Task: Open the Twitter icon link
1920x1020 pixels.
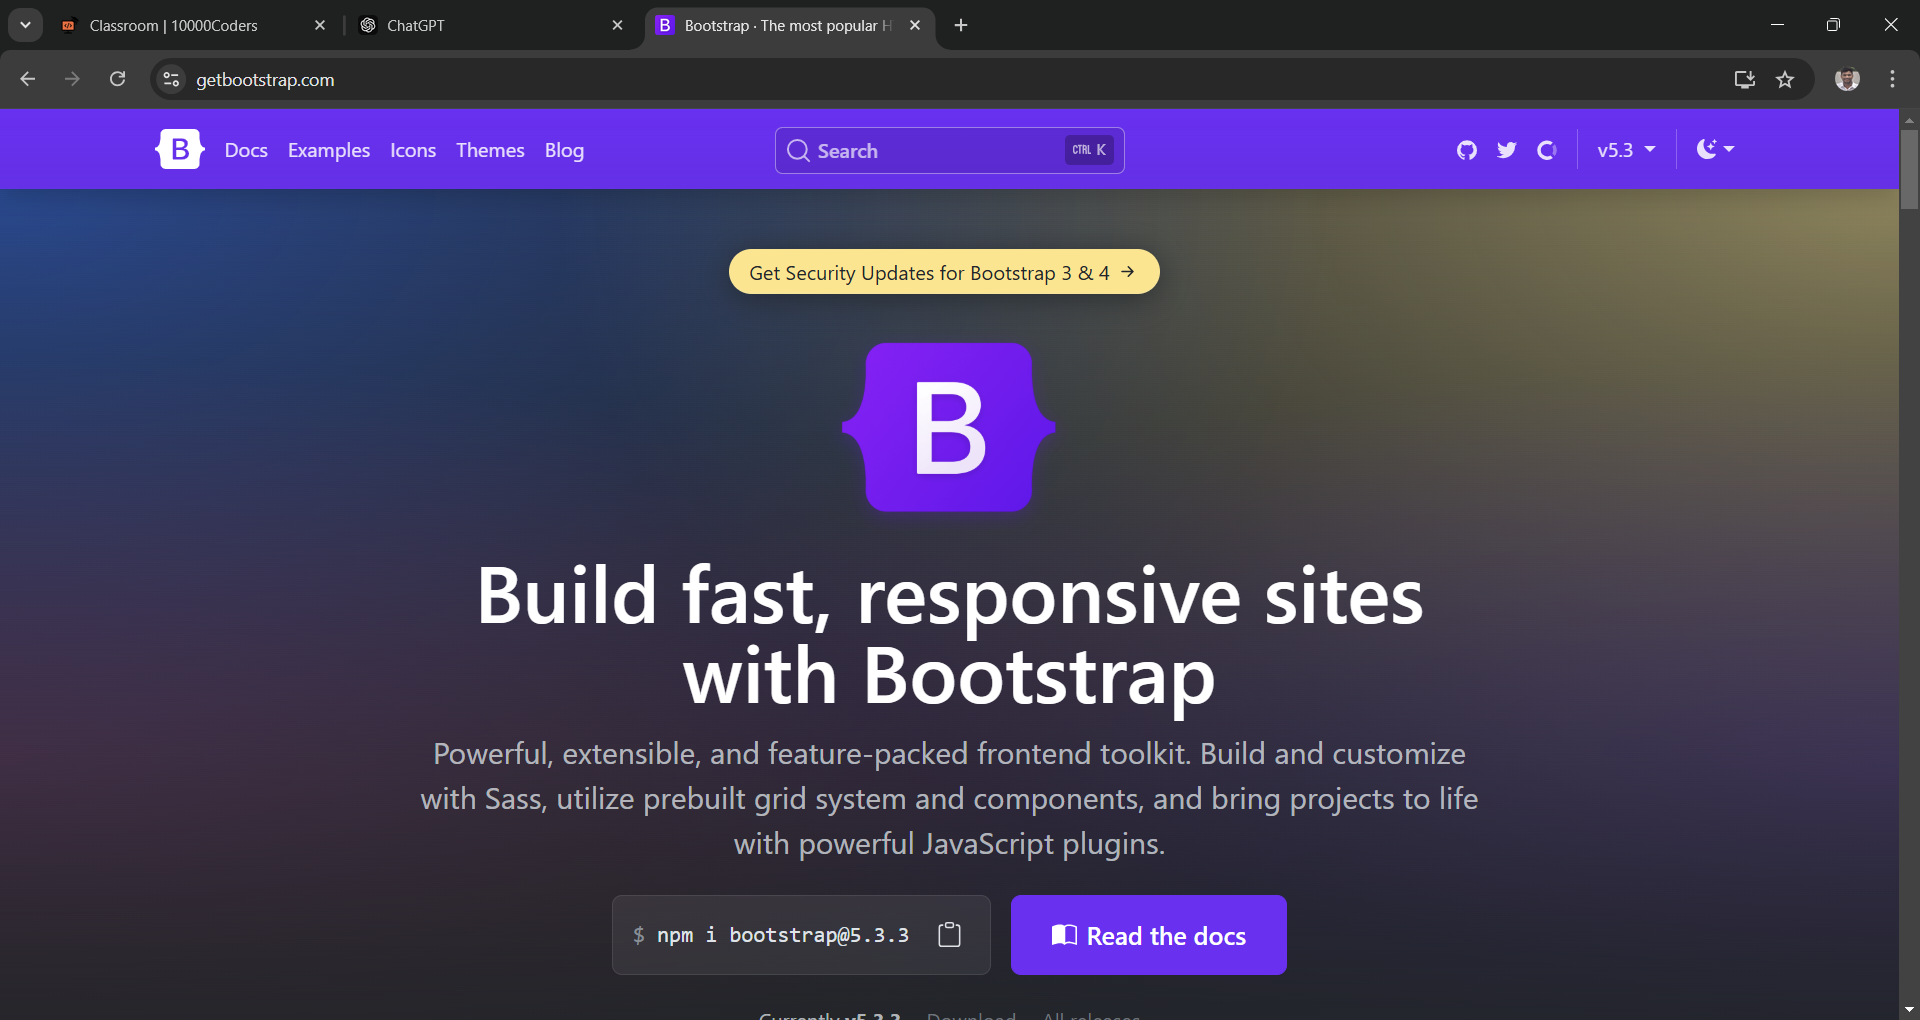Action: pyautogui.click(x=1506, y=150)
